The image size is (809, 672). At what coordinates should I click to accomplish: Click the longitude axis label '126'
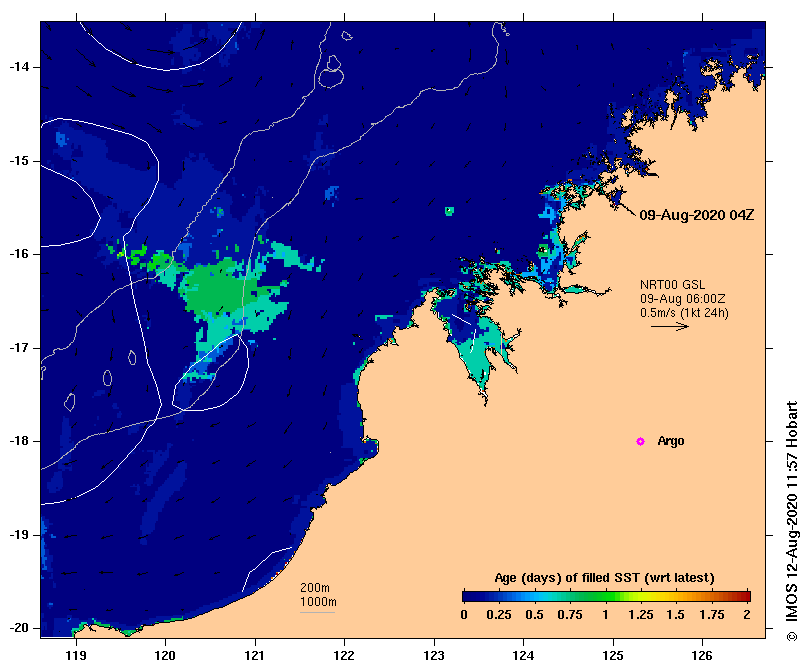(702, 656)
